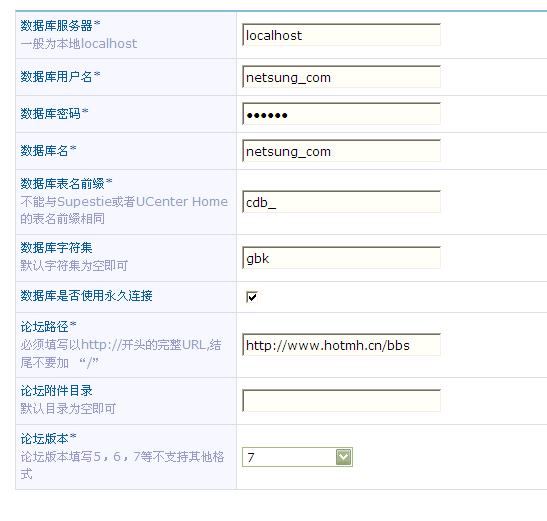This screenshot has width=547, height=521.
Task: Click the hint 默认目录为空即可
Action: [68, 408]
